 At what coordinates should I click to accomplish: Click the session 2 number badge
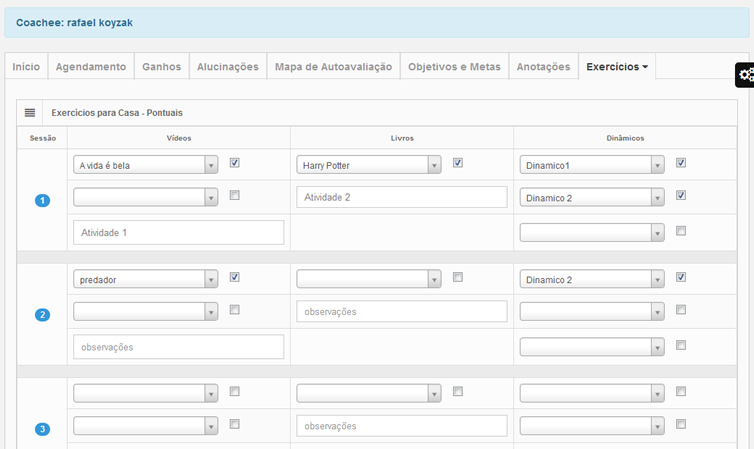[x=42, y=315]
